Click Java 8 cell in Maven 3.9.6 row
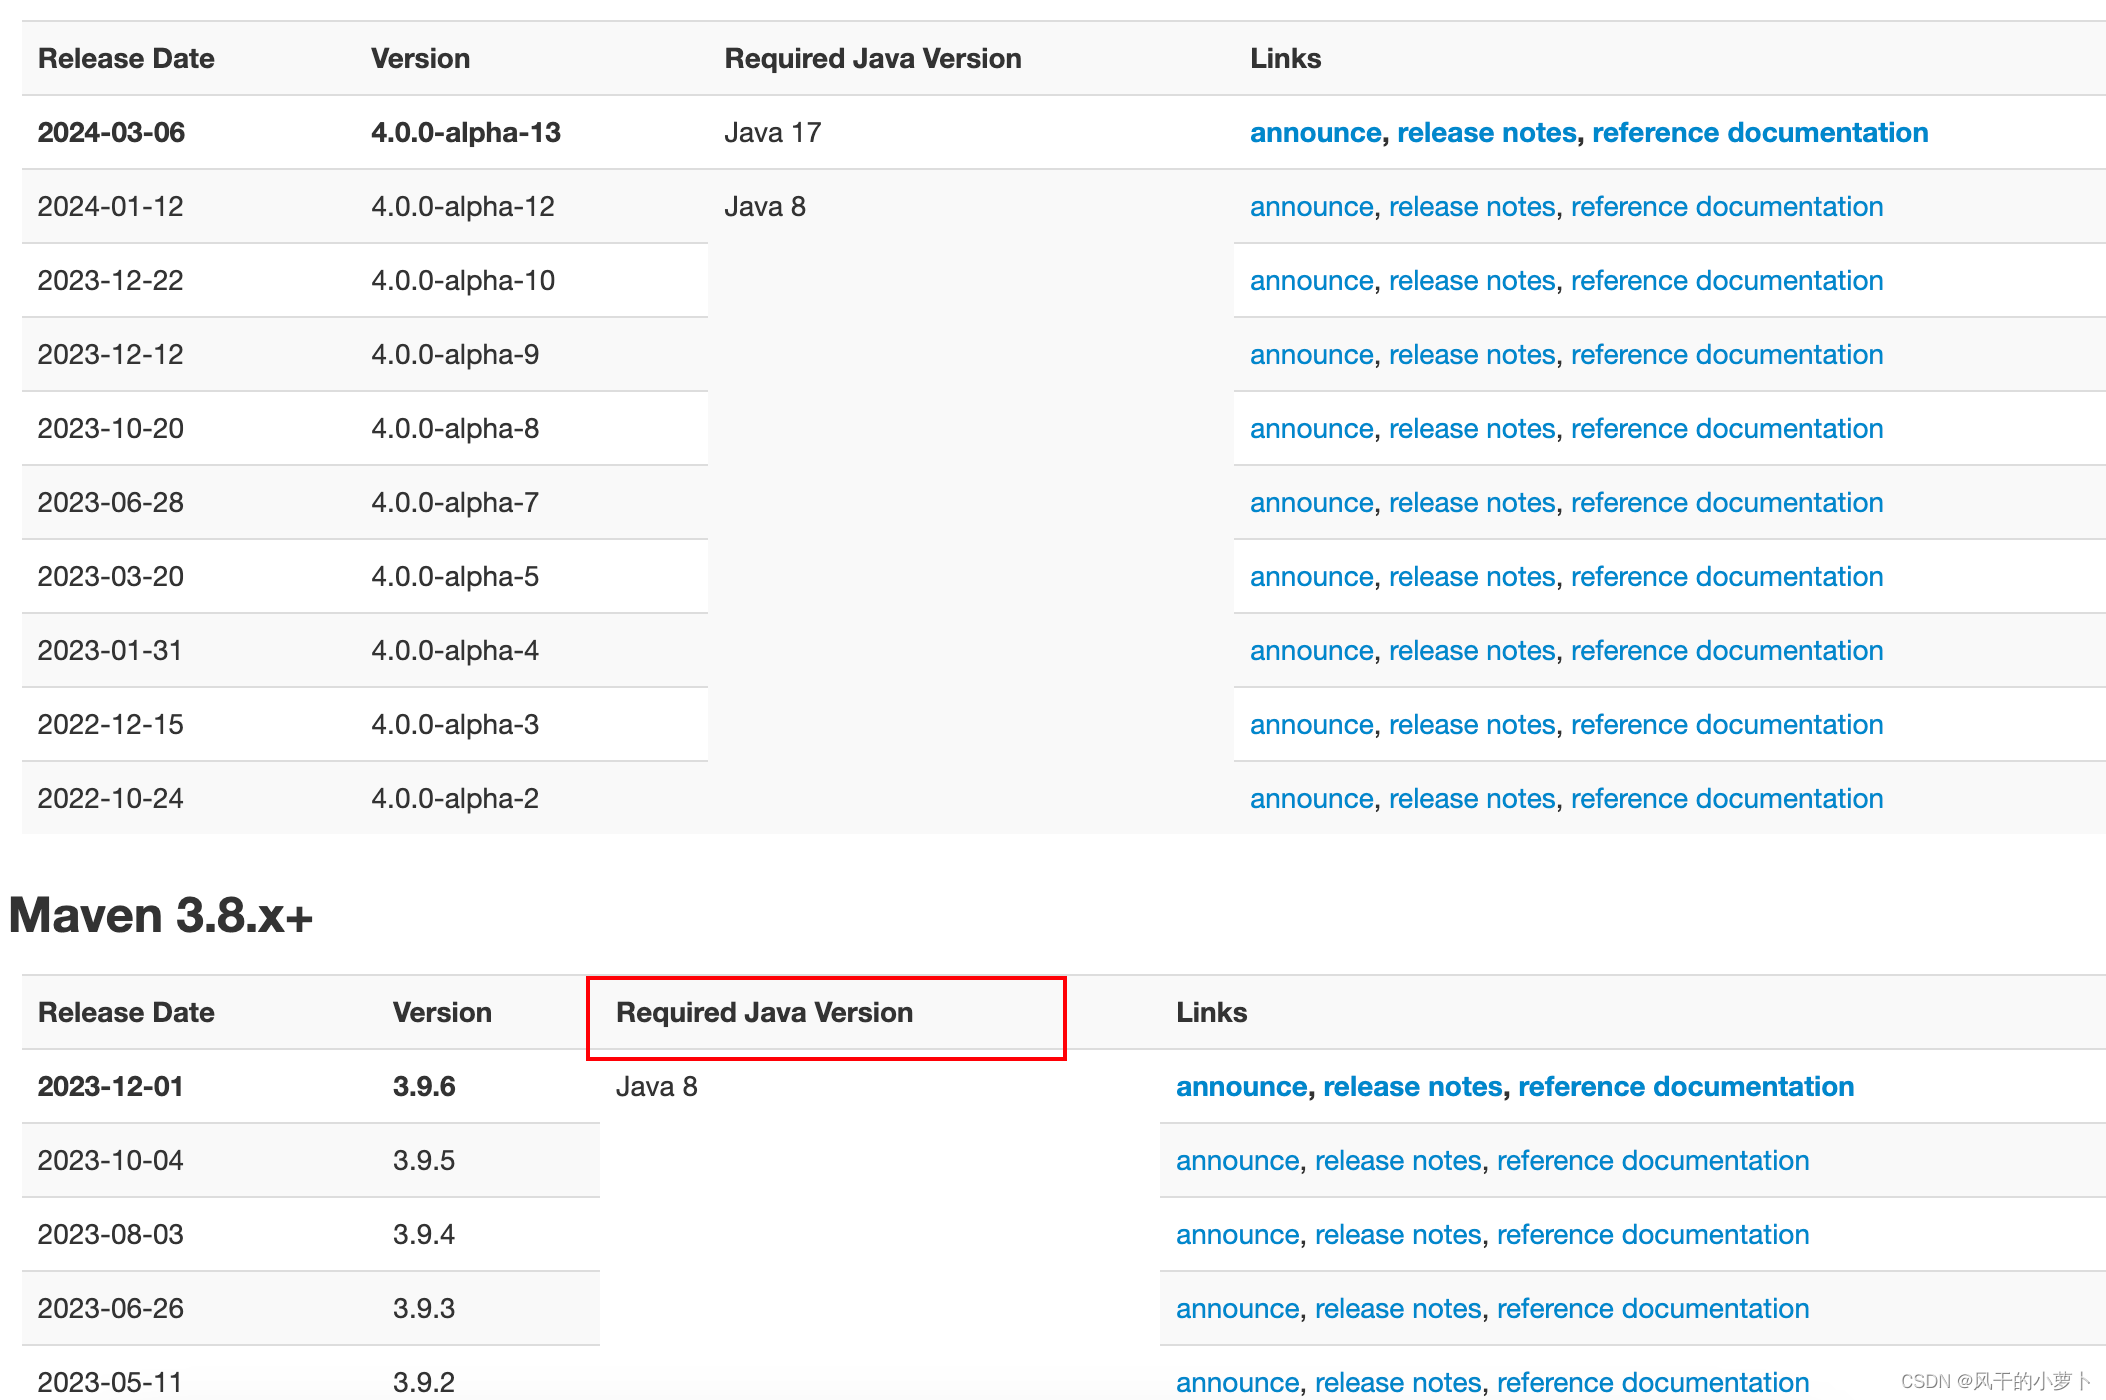Screen dimensions: 2106x1400 click(x=657, y=1086)
